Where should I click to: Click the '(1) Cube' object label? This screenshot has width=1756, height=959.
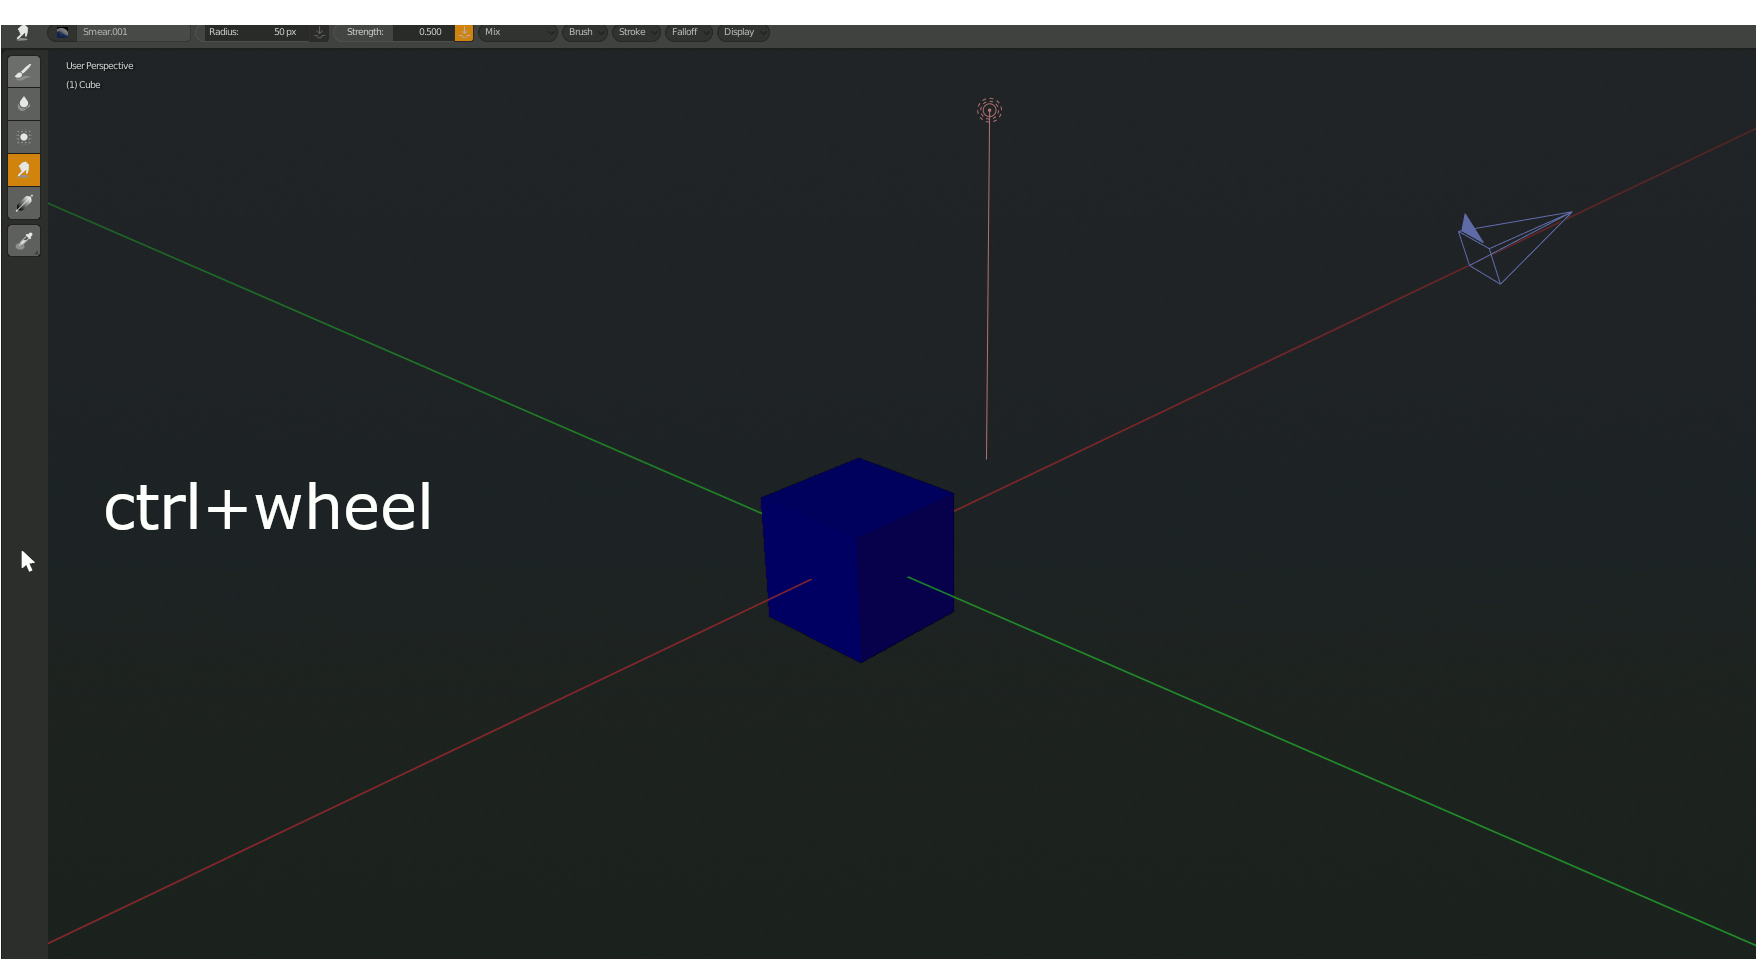pyautogui.click(x=83, y=85)
